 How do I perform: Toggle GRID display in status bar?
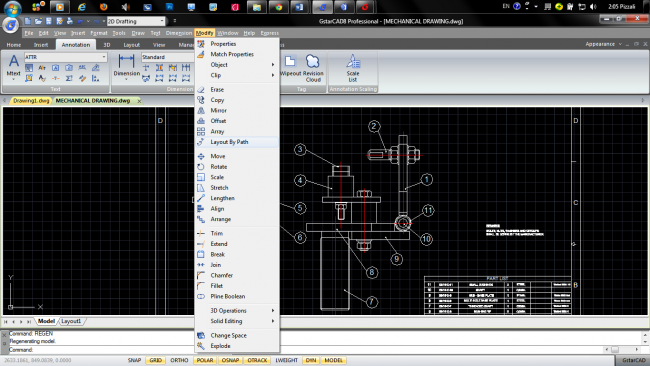coord(155,360)
